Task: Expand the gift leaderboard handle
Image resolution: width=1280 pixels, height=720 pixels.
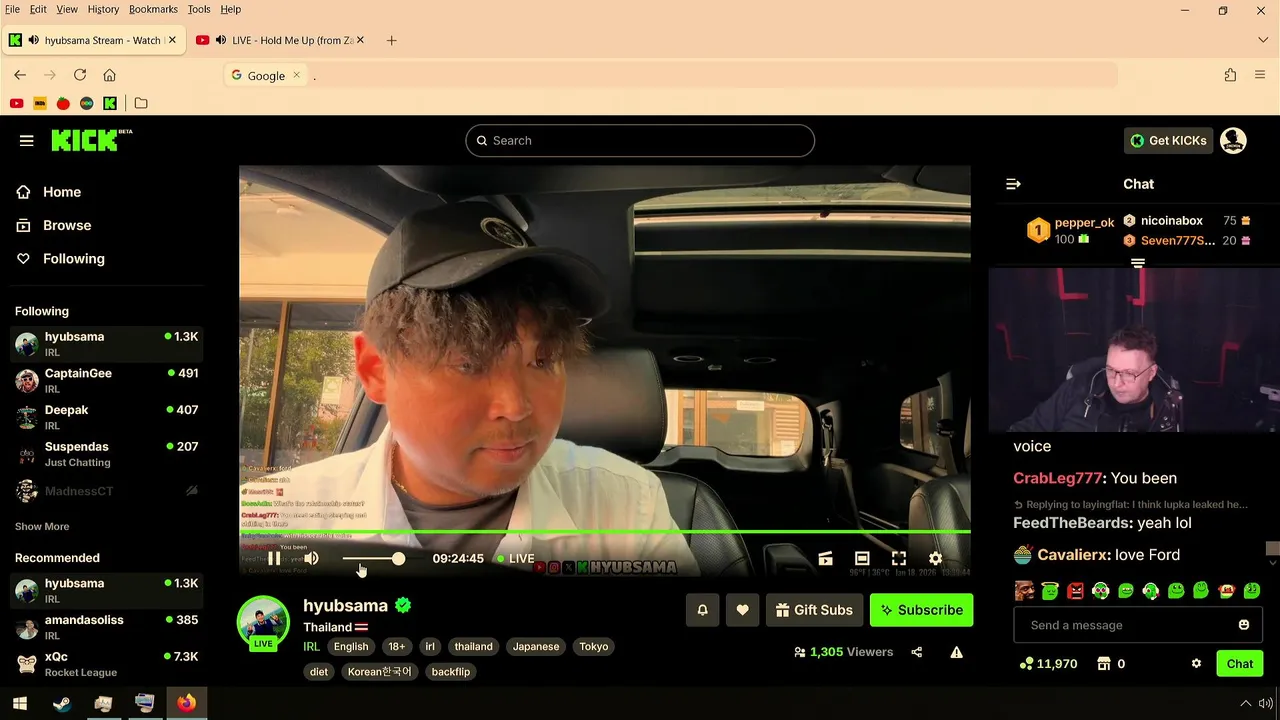Action: 1137,263
